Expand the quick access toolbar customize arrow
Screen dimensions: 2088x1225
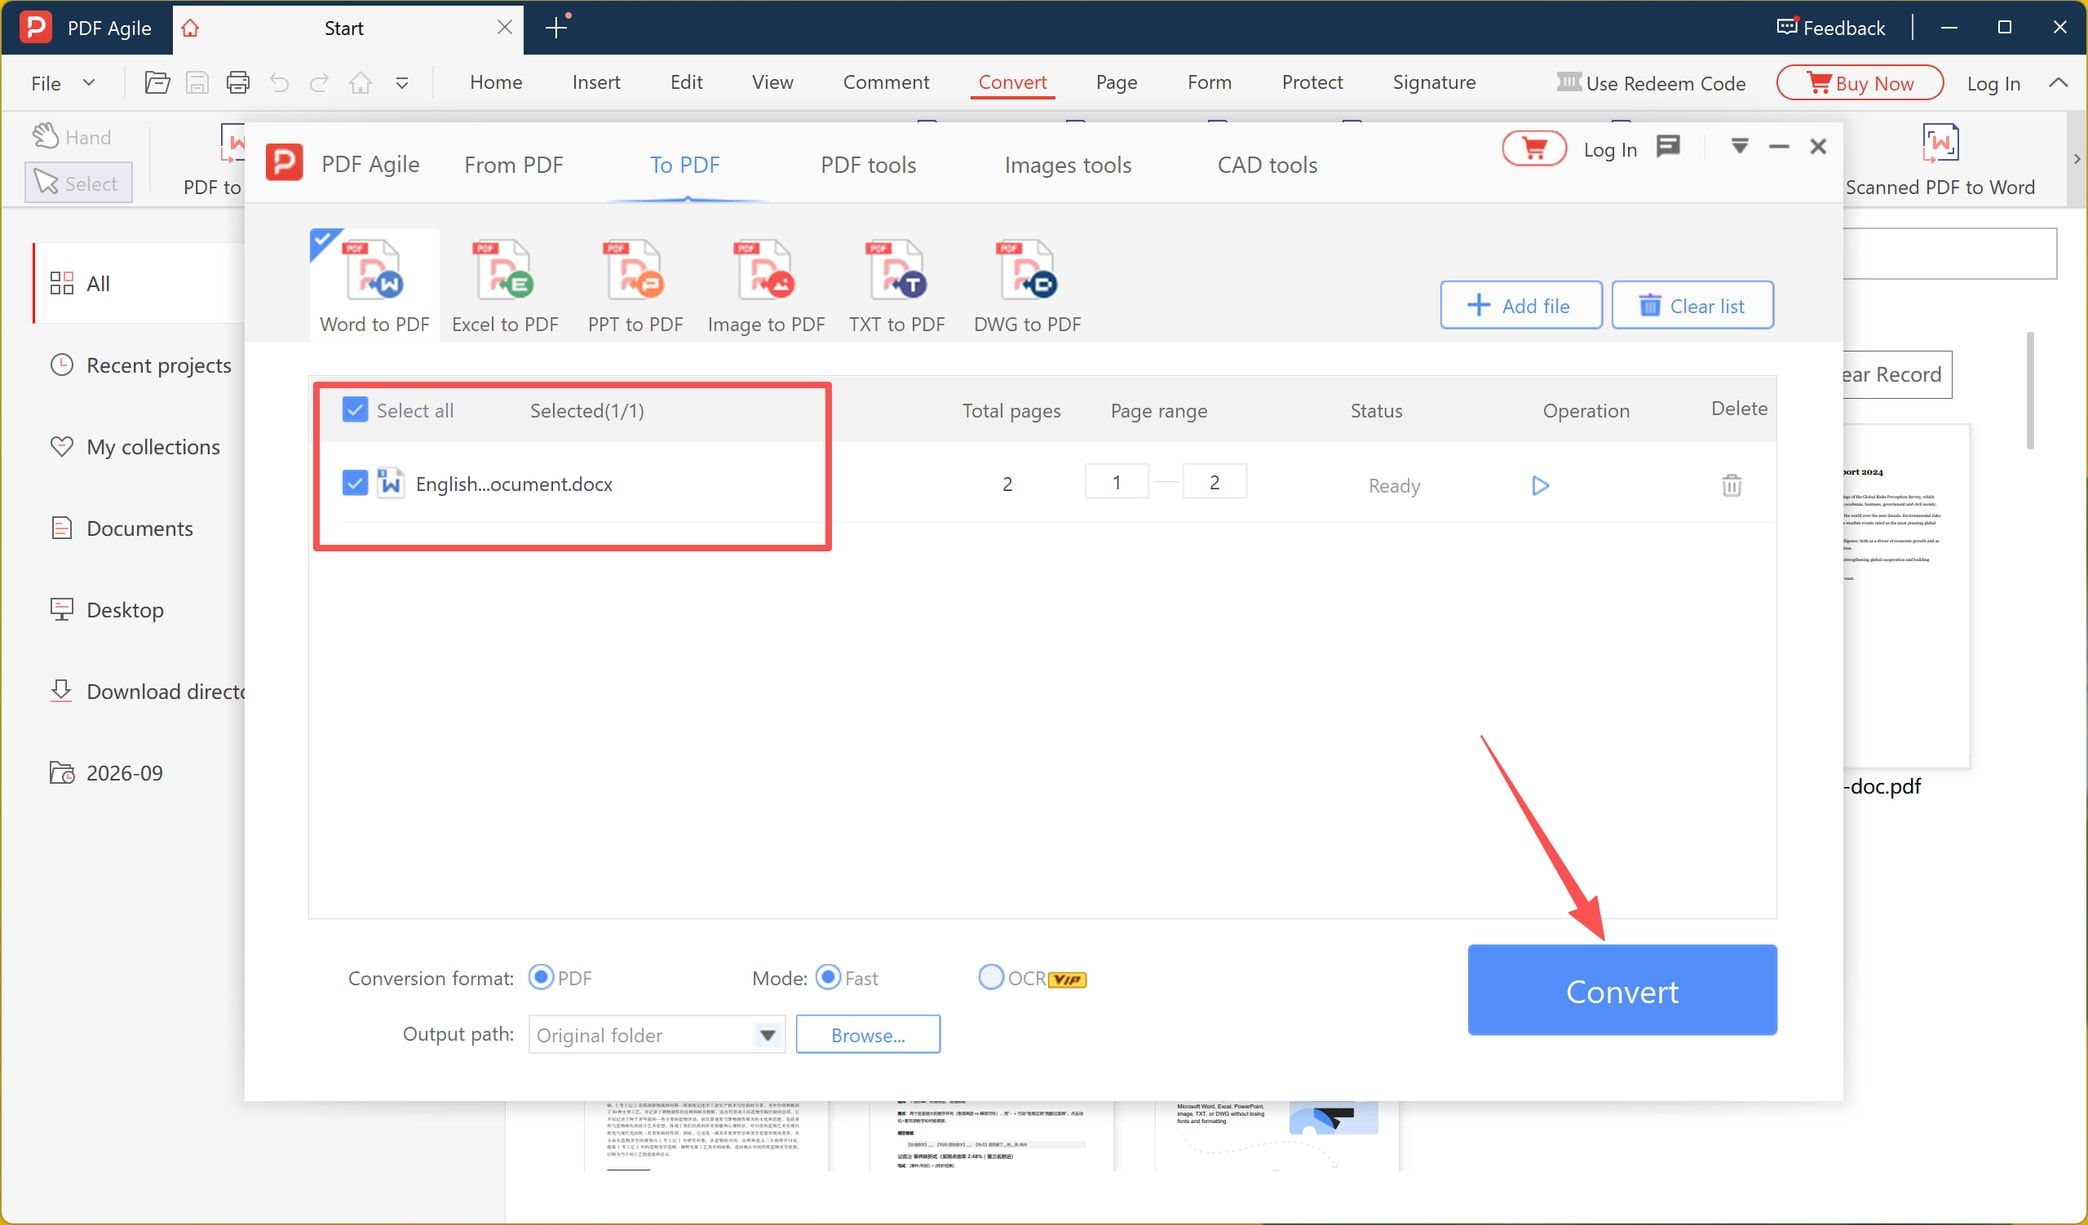click(402, 83)
